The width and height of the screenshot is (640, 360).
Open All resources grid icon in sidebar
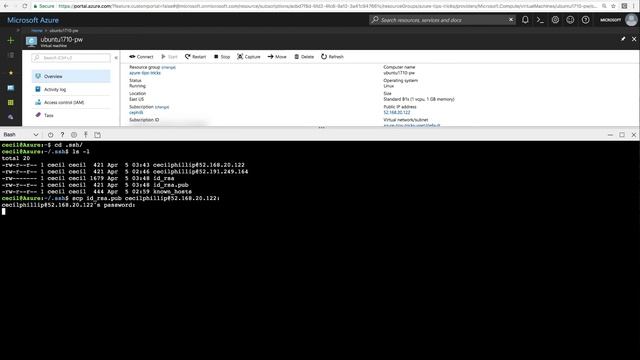click(x=11, y=102)
